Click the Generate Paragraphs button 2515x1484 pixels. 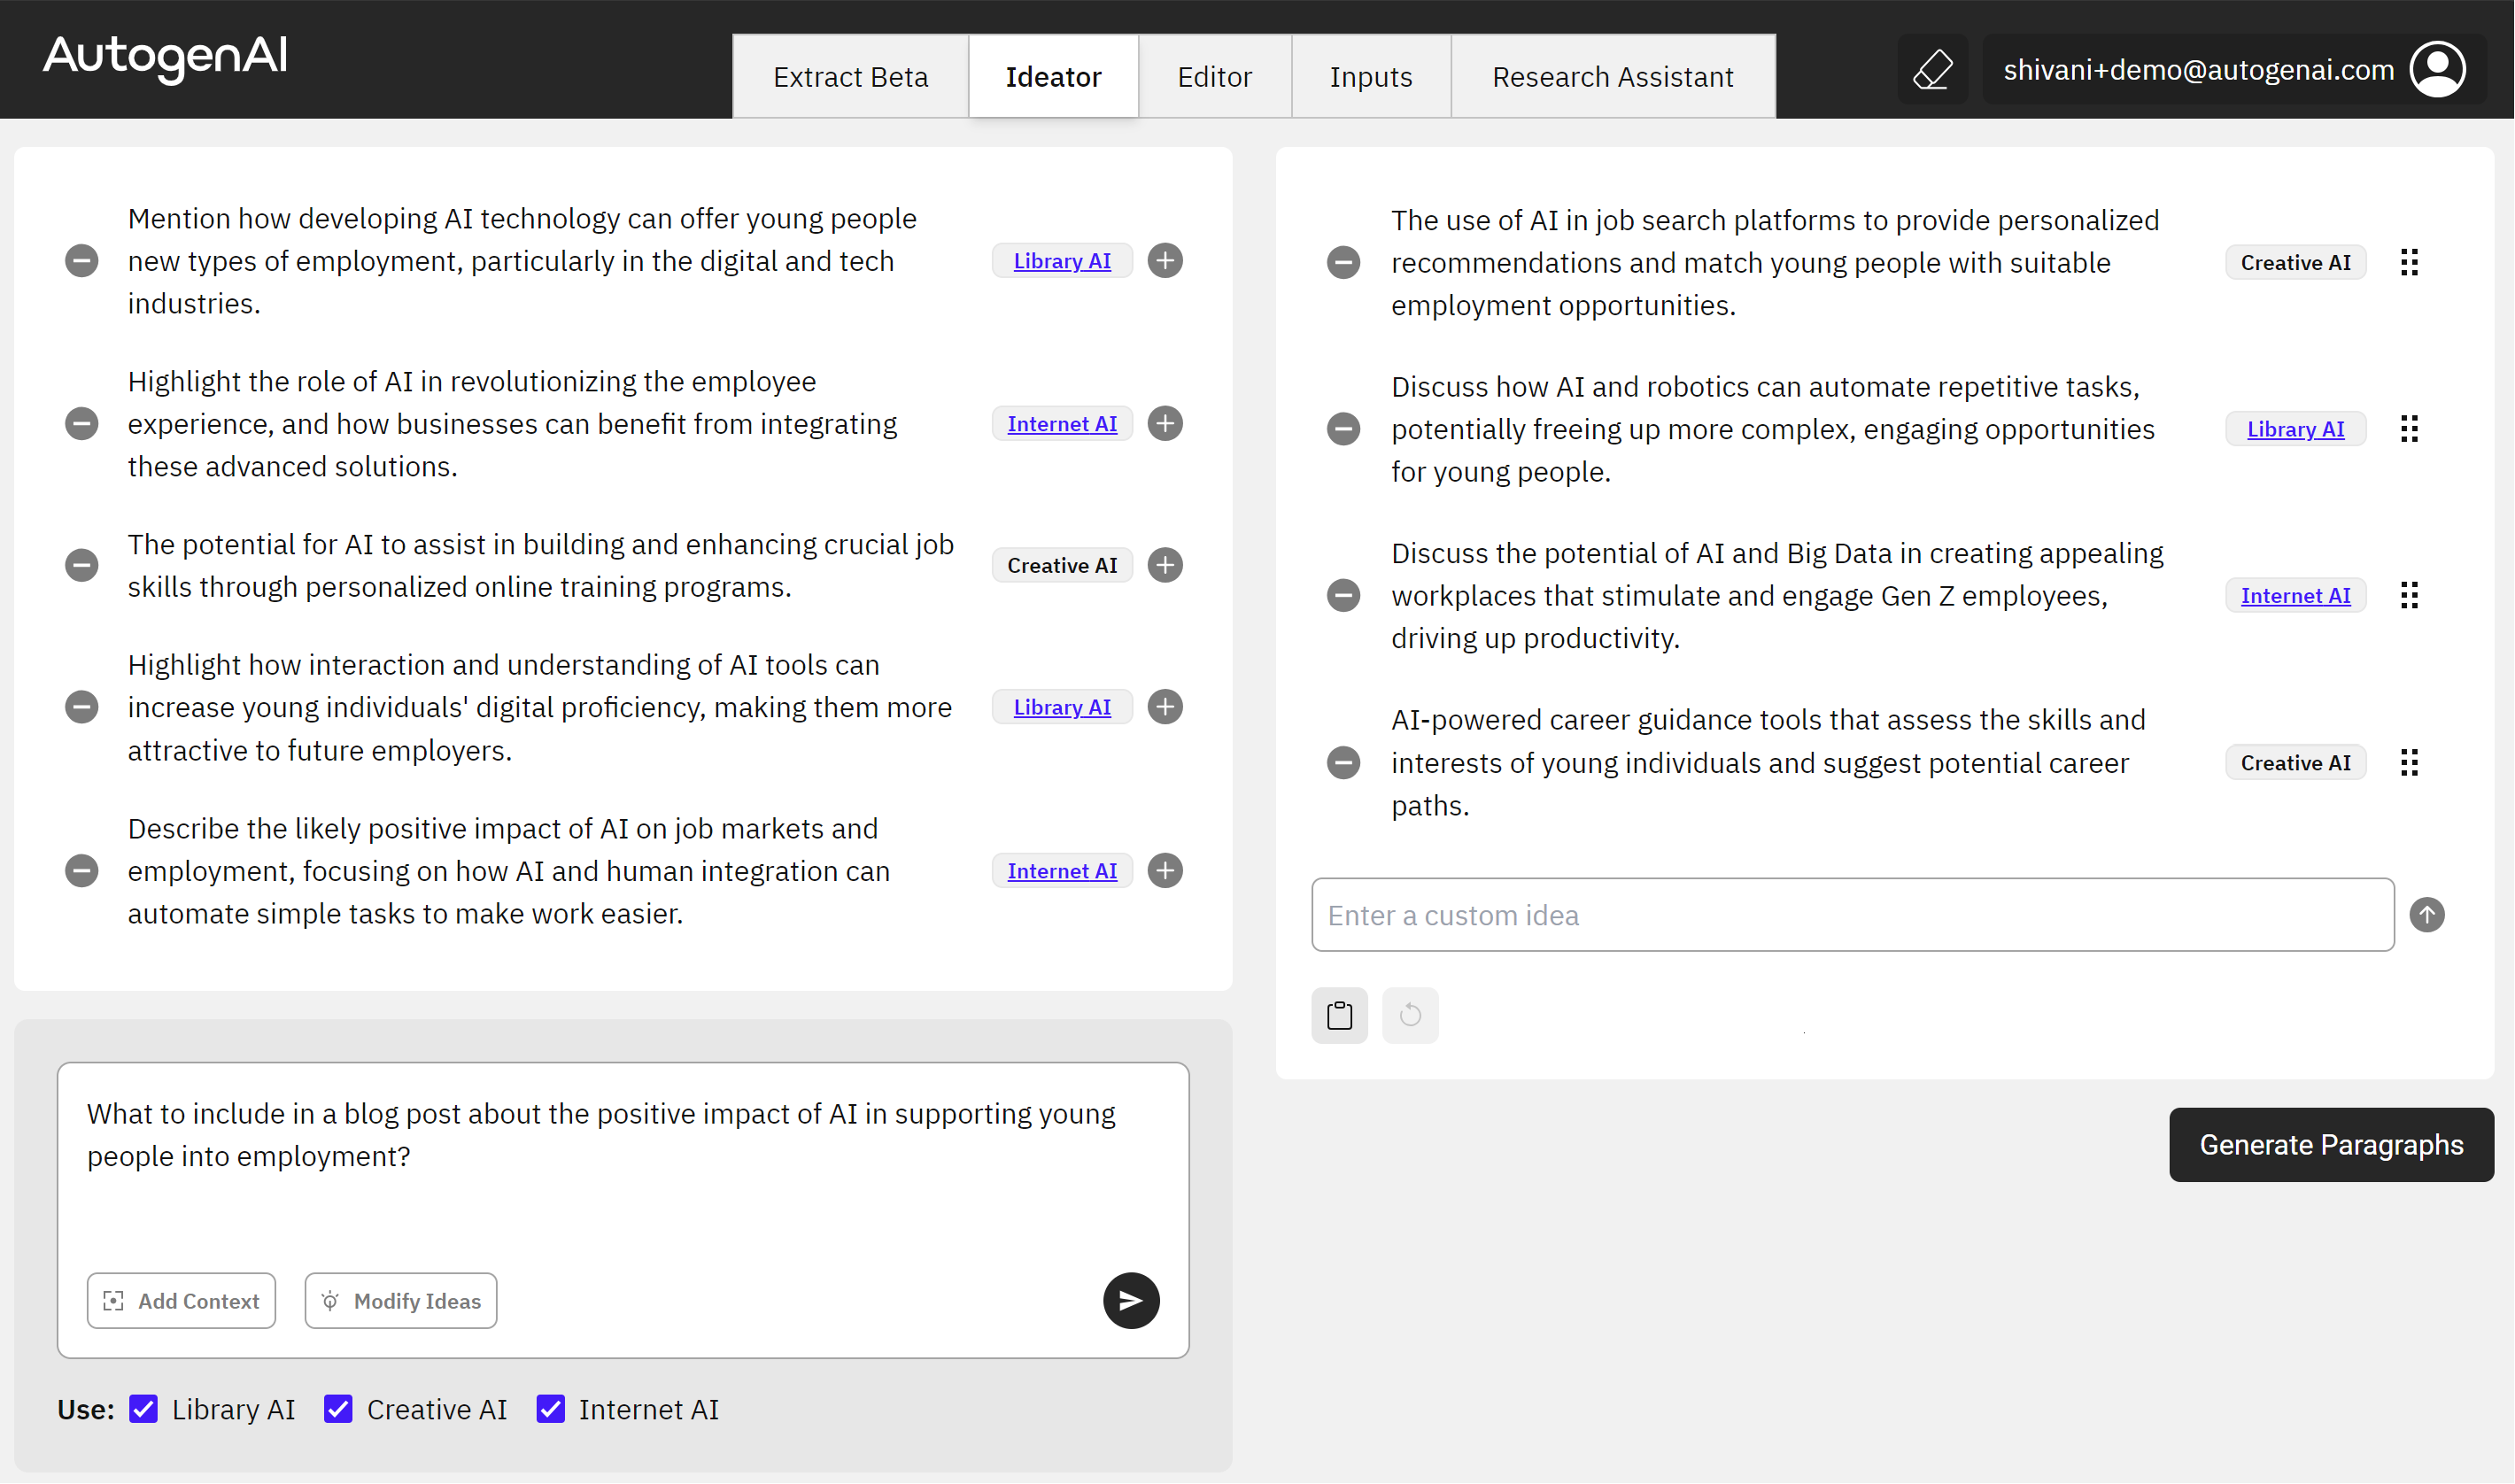click(2330, 1144)
